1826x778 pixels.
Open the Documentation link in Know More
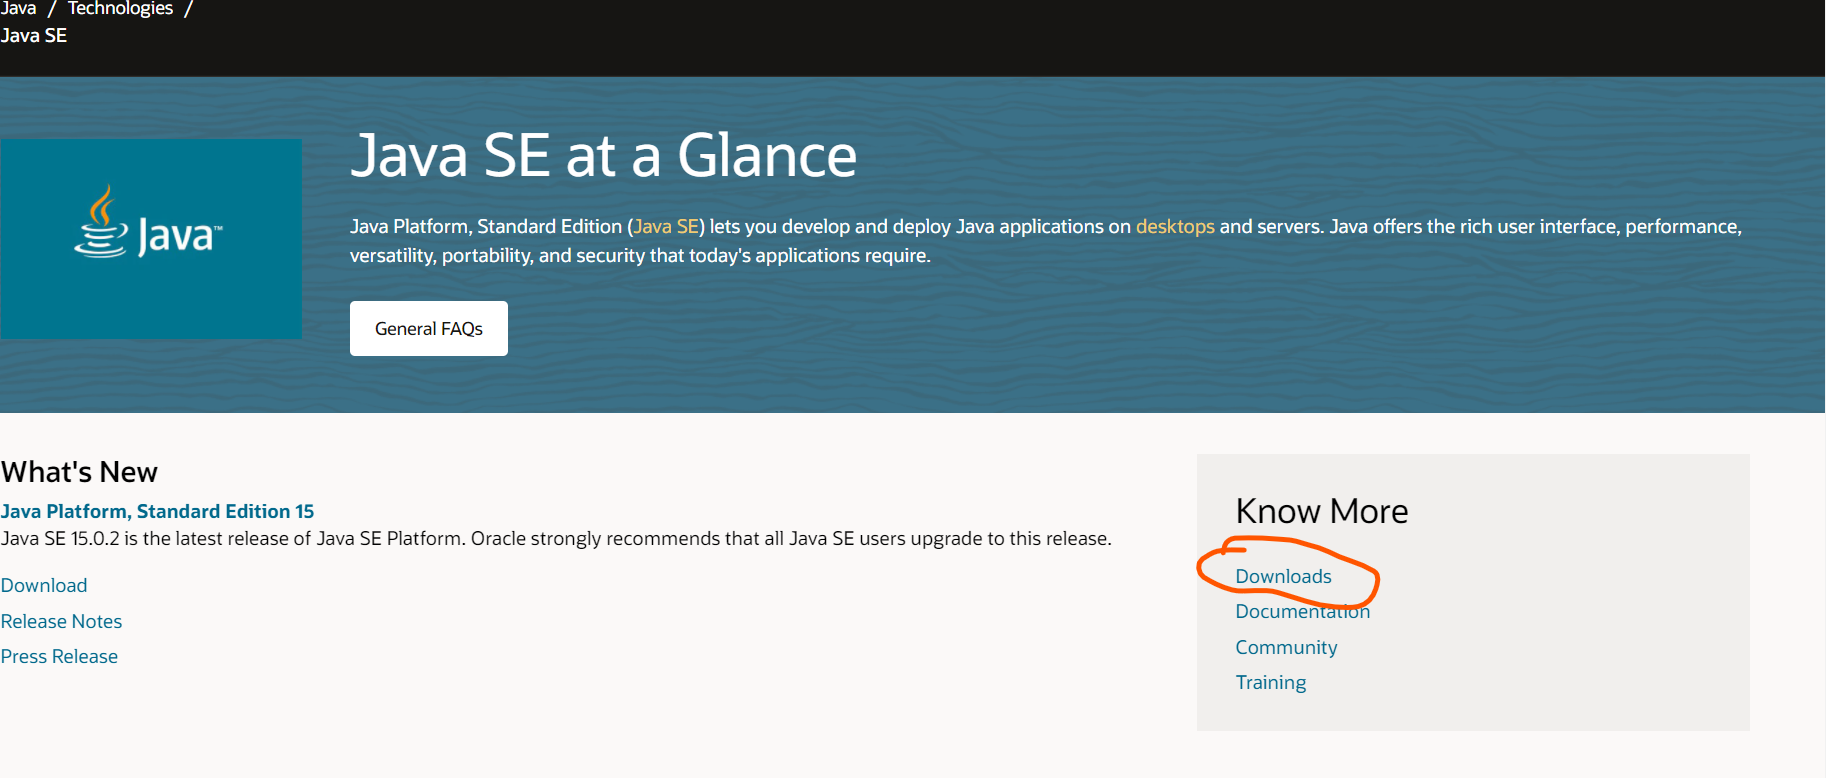click(1302, 611)
